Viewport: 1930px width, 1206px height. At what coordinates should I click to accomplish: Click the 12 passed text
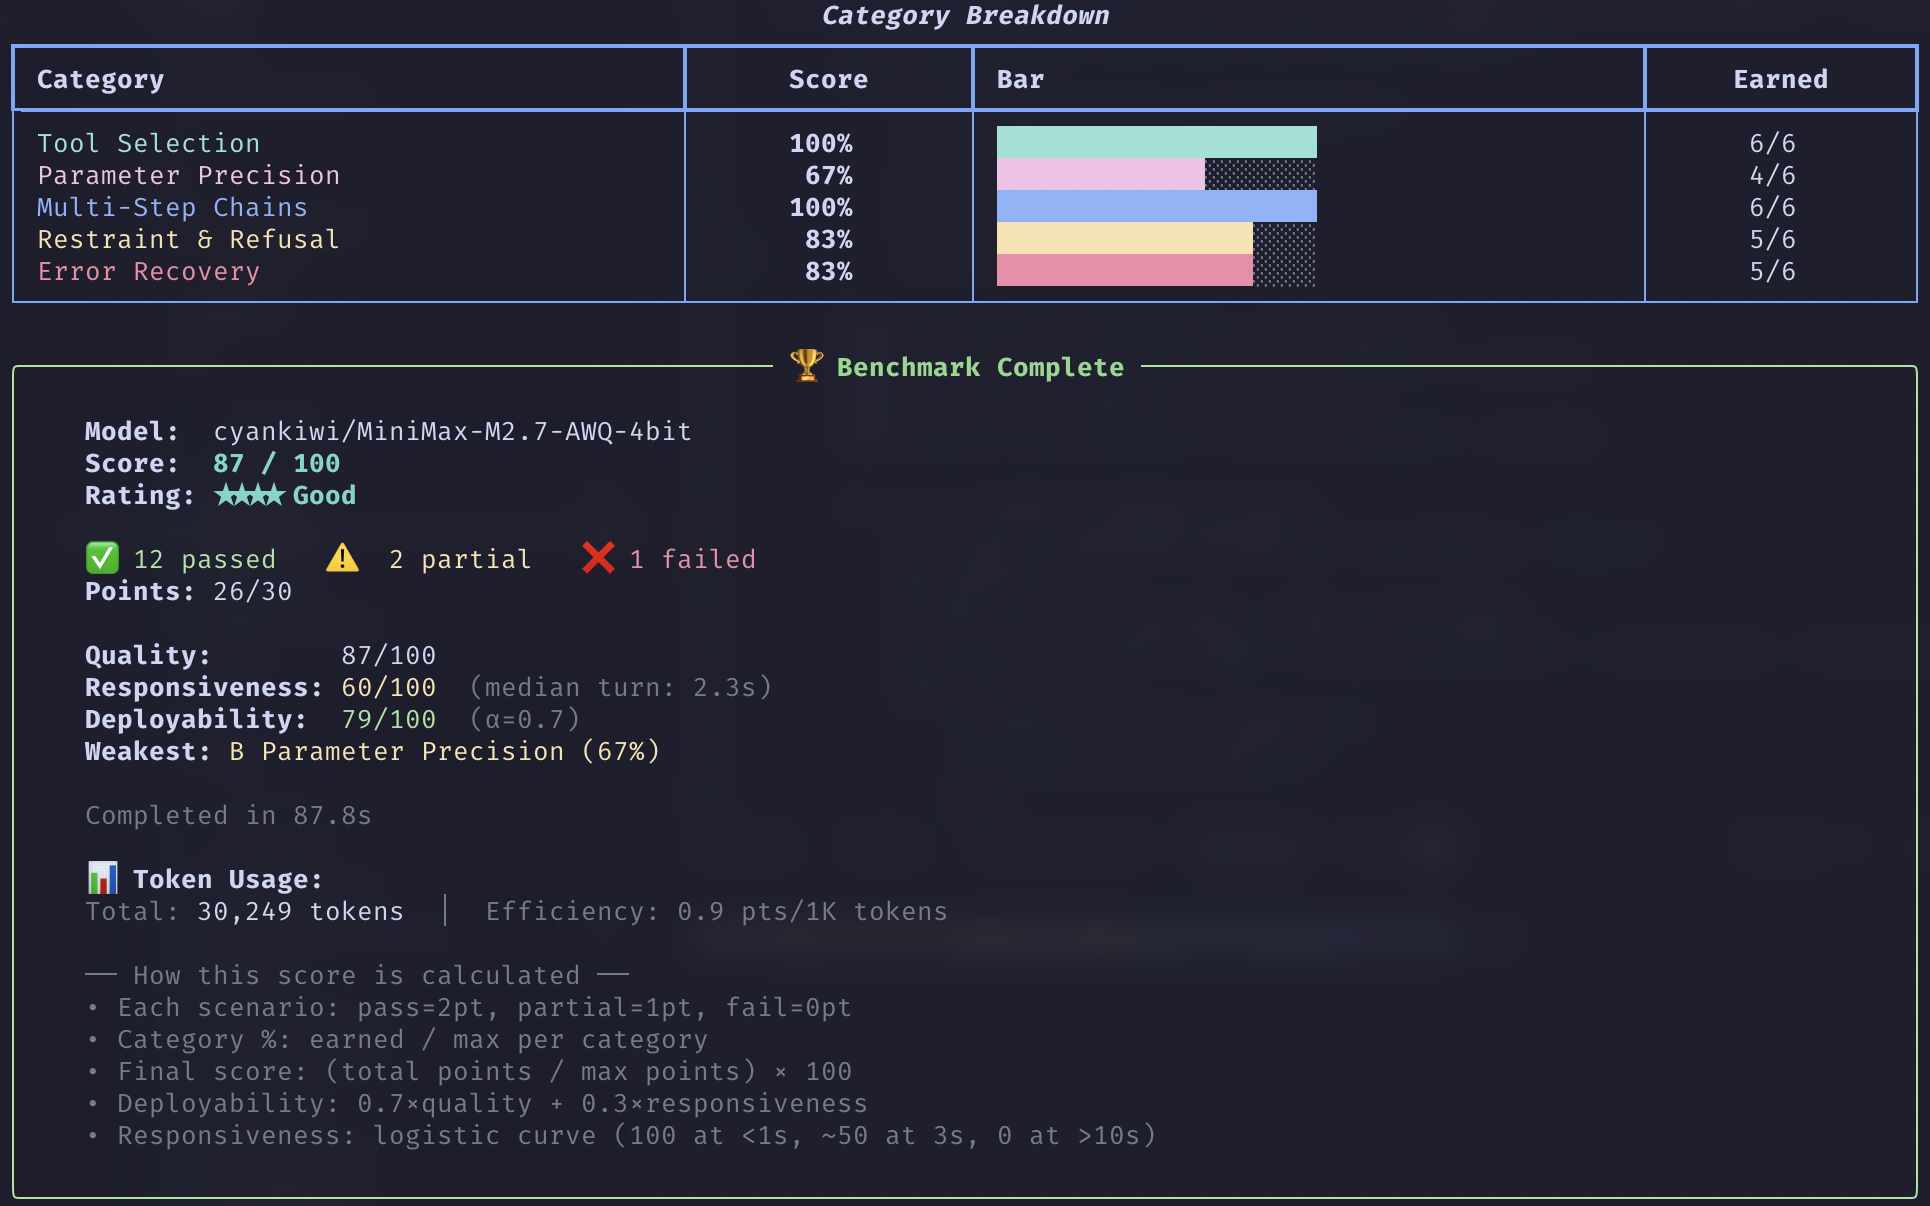click(204, 559)
